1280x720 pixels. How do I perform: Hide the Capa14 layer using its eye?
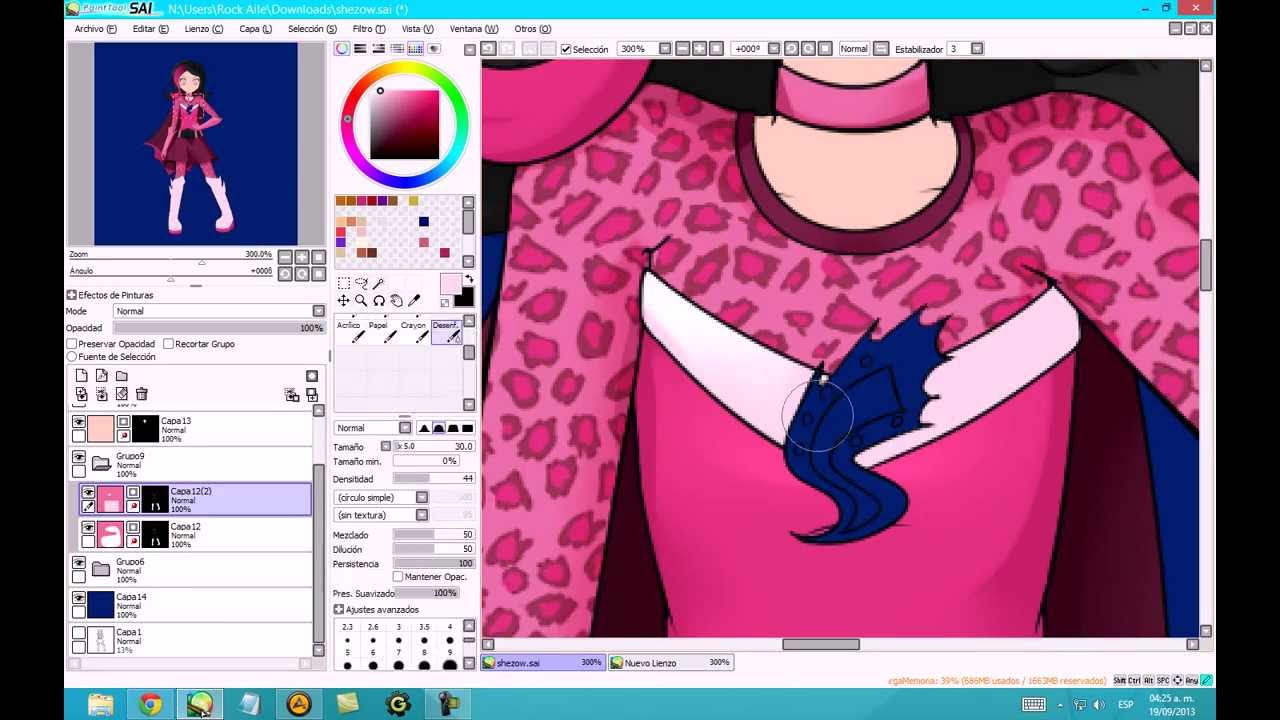click(79, 598)
